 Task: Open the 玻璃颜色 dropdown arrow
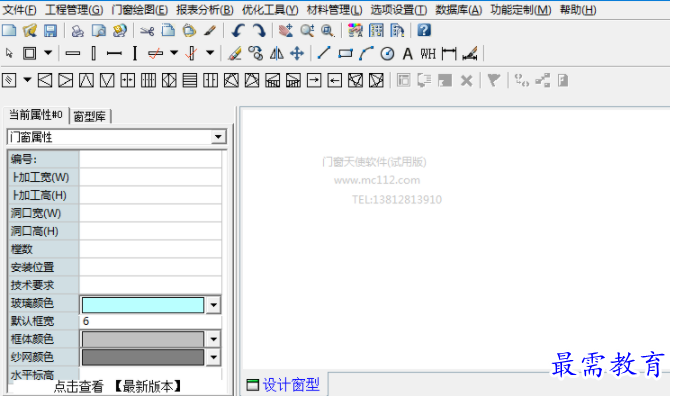213,305
